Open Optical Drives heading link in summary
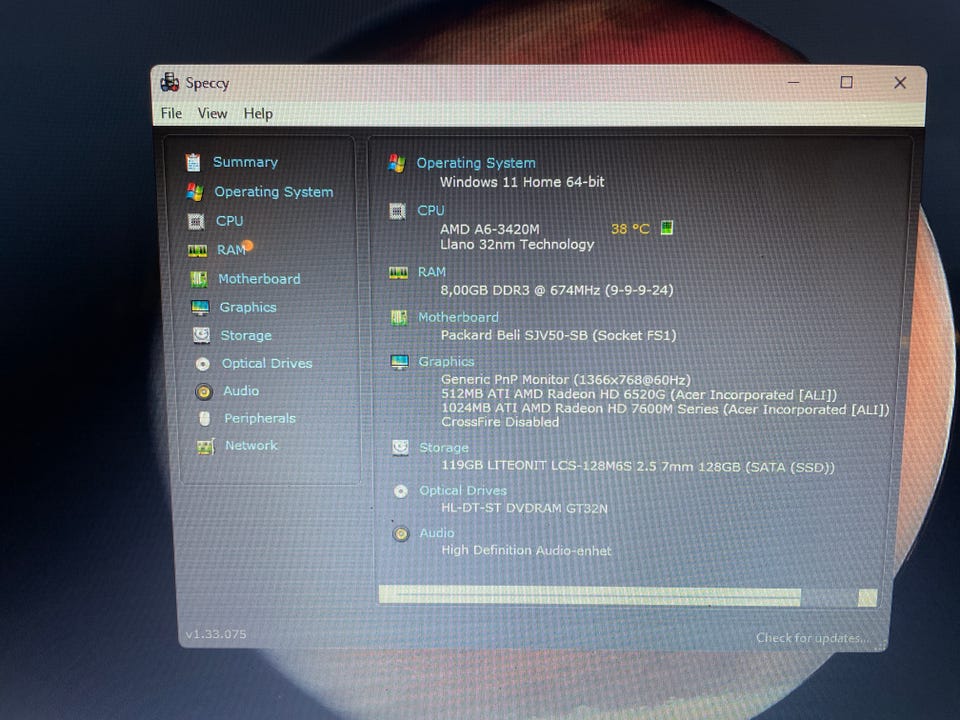 [463, 491]
